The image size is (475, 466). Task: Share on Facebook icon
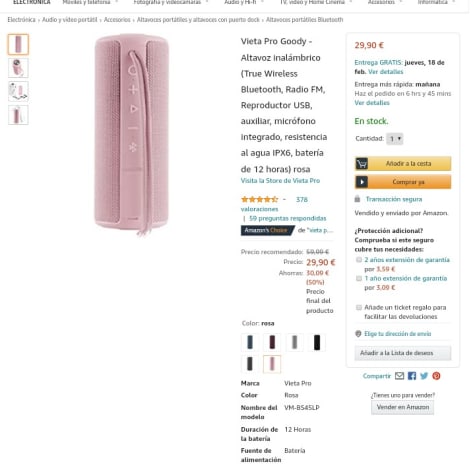412,376
